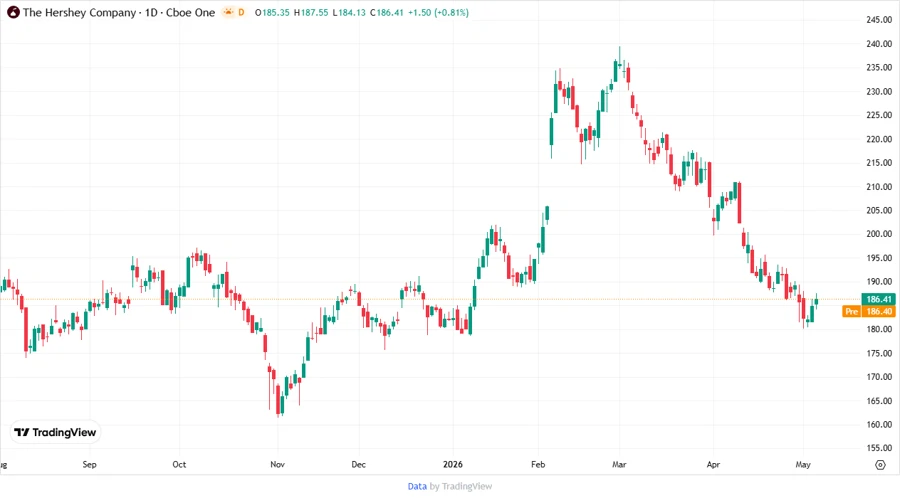Click the 200.00 price axis label
This screenshot has width=900, height=498.
879,234
